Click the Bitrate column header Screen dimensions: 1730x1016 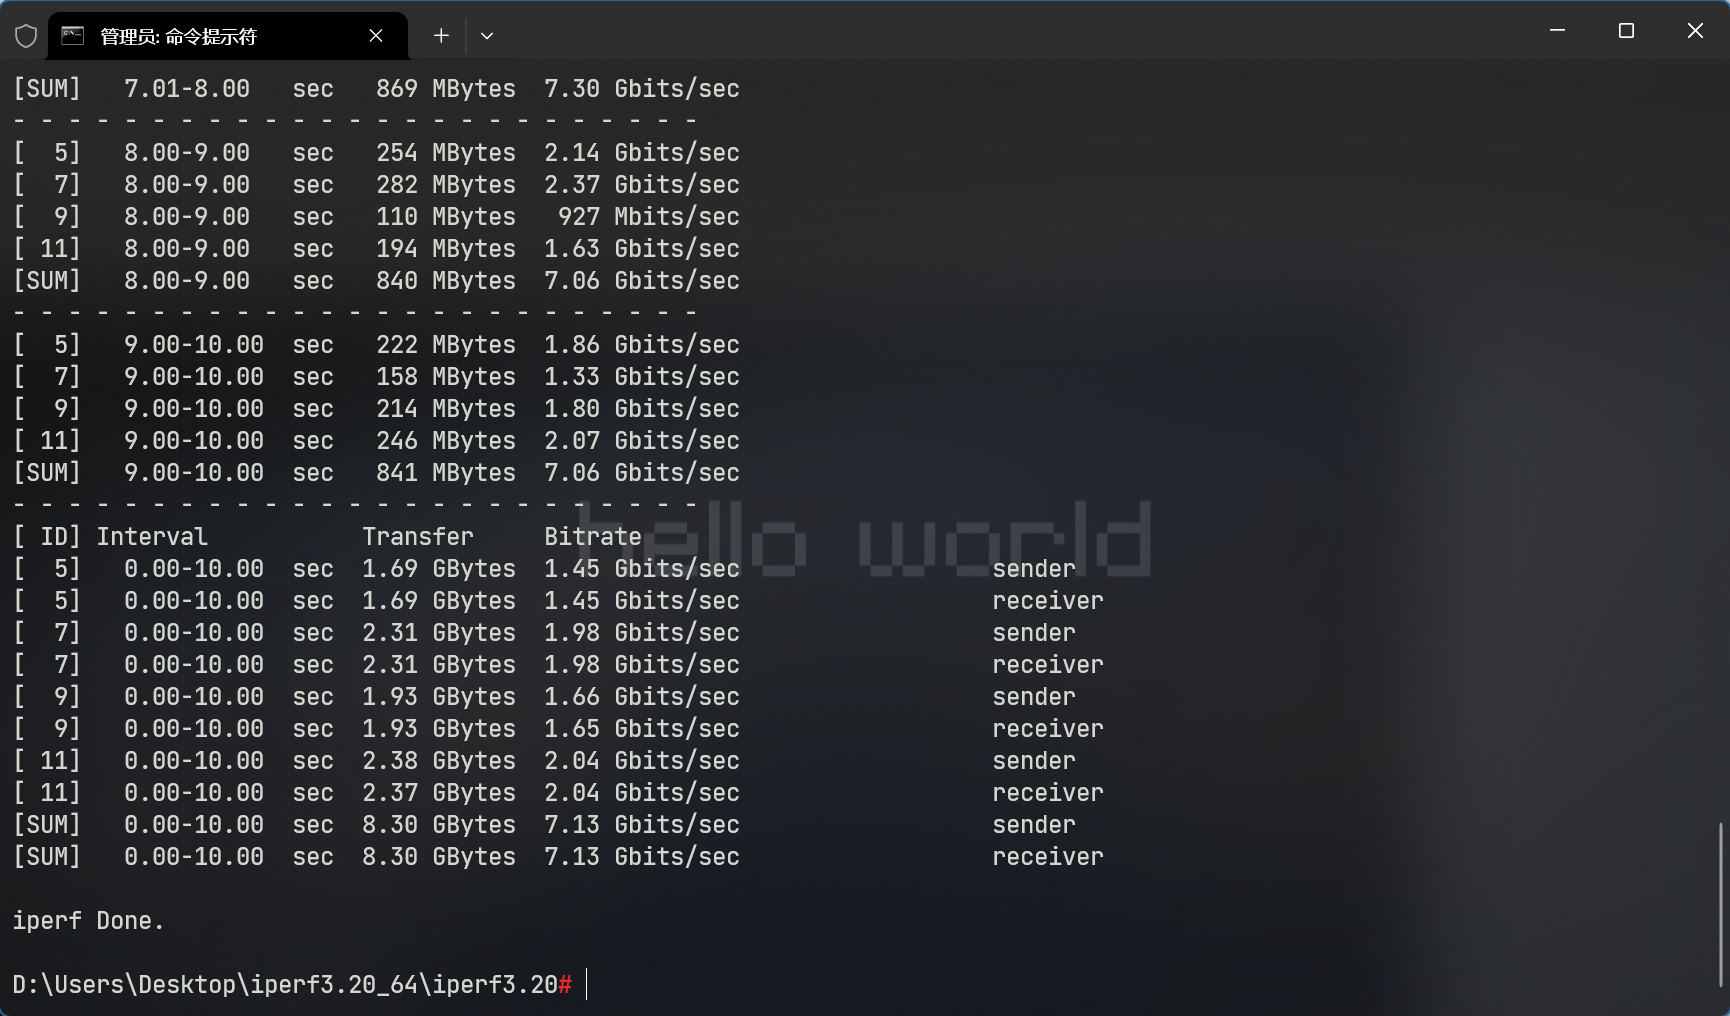coord(592,537)
